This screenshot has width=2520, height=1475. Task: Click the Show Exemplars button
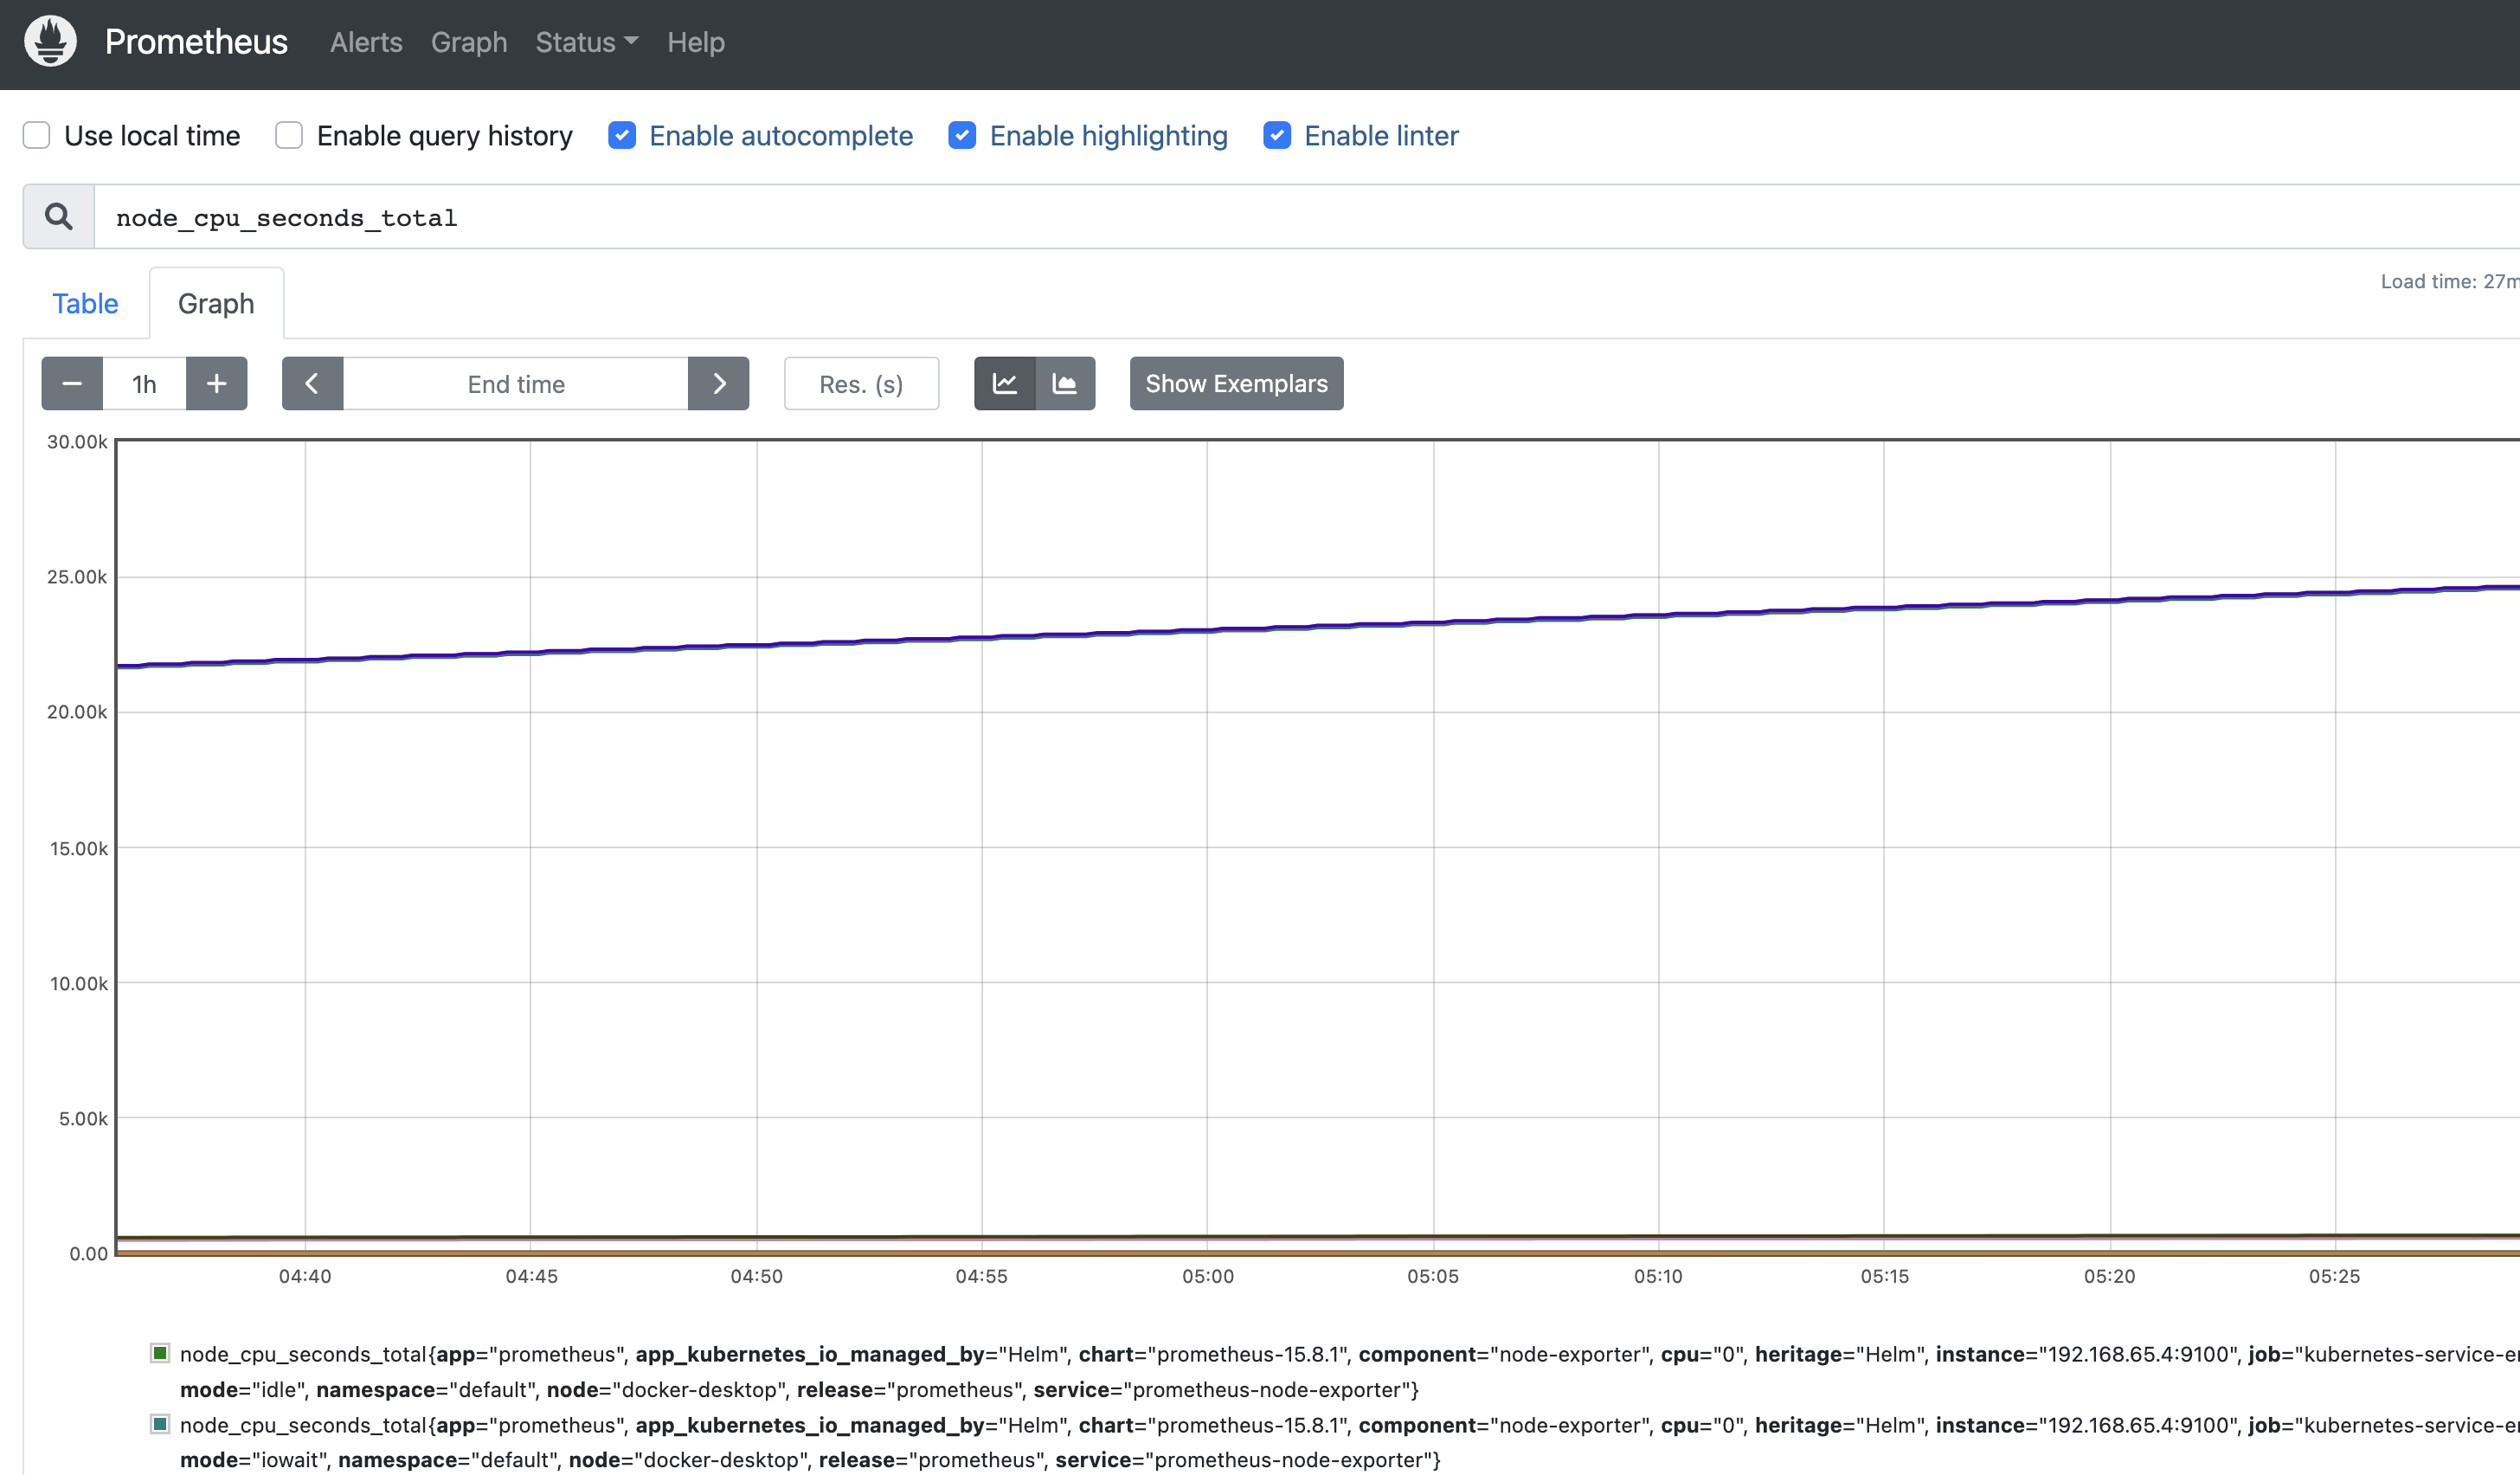point(1236,383)
